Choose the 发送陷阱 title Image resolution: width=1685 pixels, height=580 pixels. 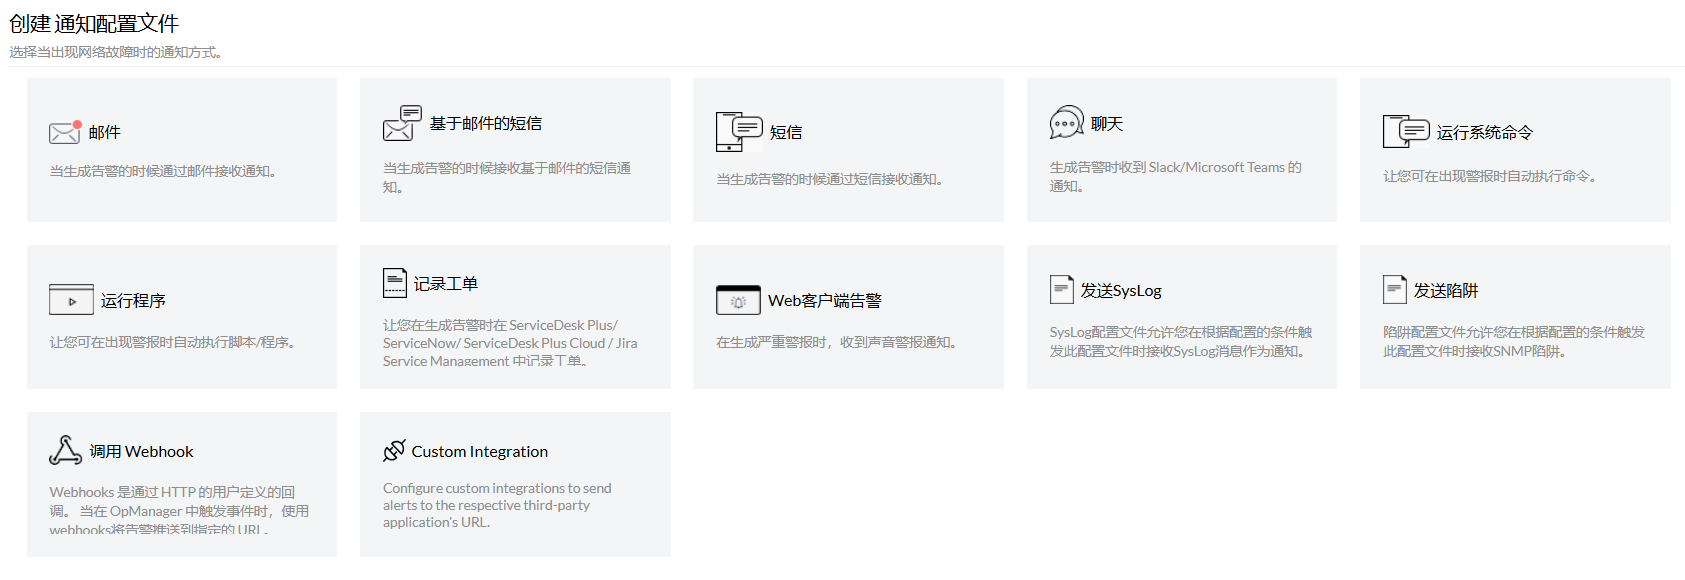pyautogui.click(x=1446, y=290)
